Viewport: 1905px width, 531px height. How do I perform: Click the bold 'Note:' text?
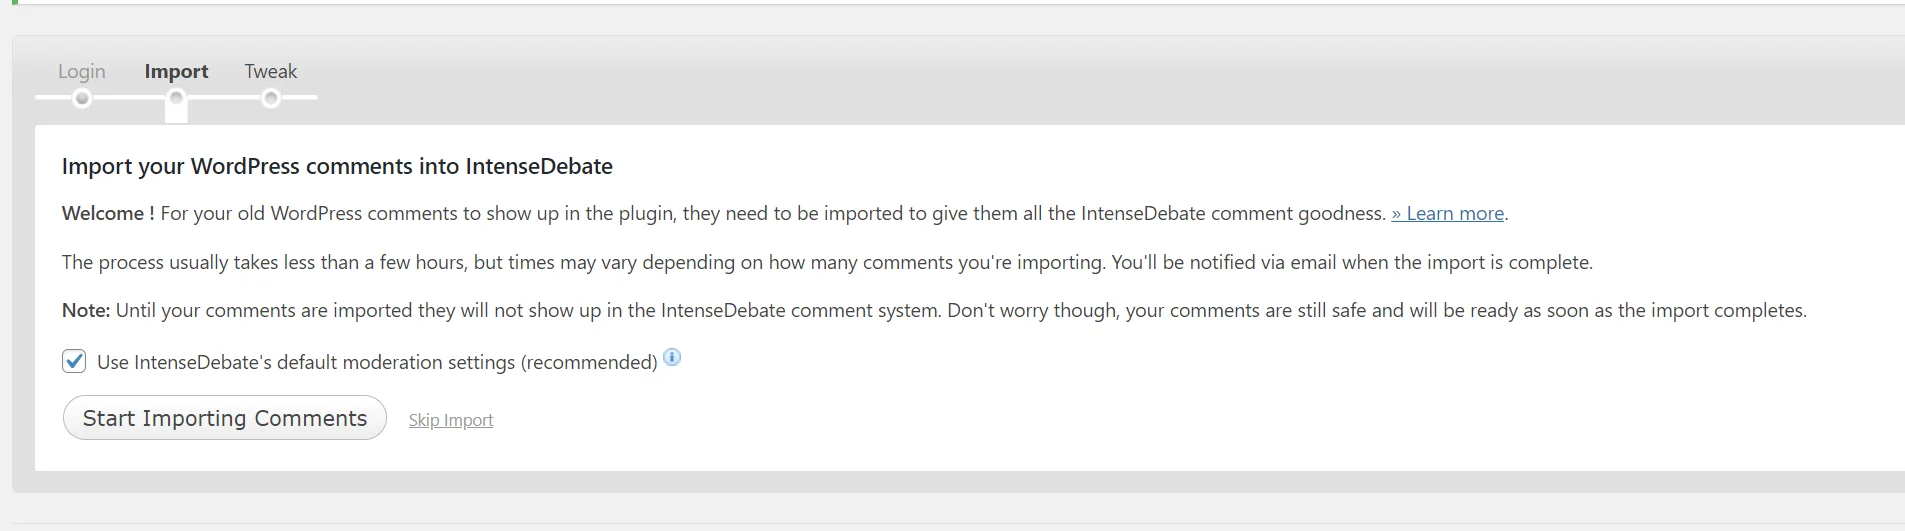(x=86, y=310)
